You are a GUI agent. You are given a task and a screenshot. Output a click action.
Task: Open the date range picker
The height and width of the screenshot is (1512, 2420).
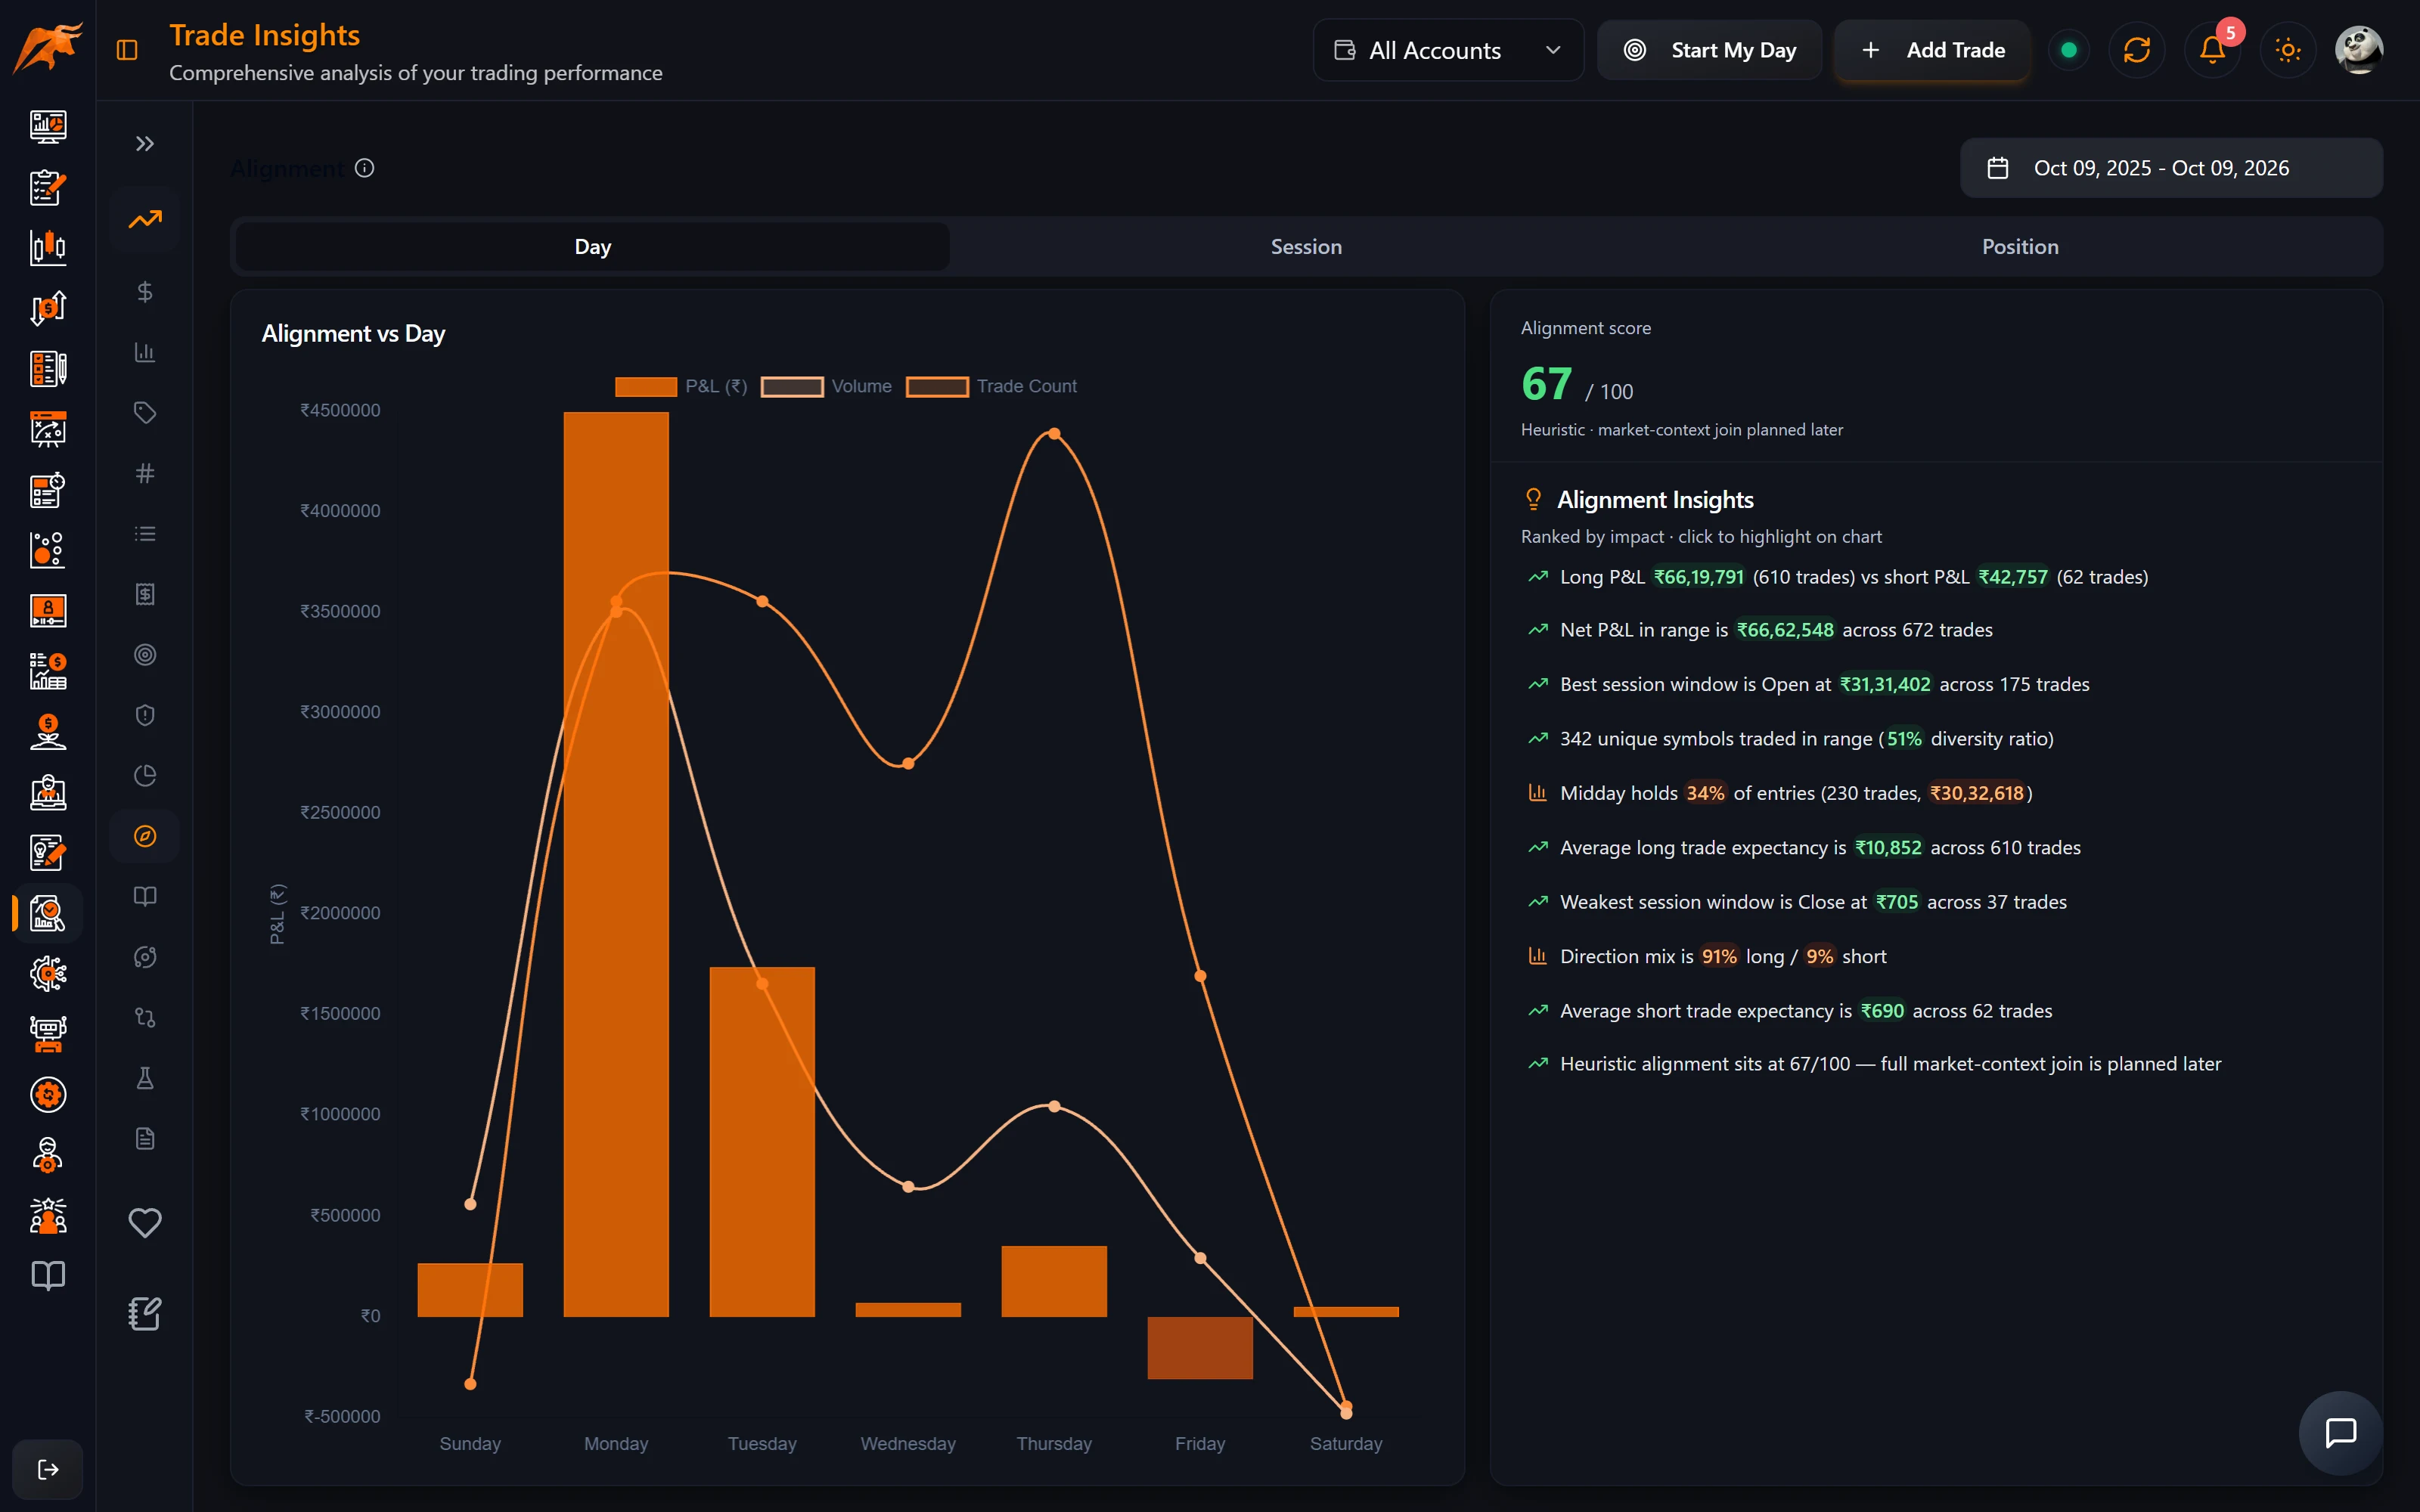(x=2171, y=168)
